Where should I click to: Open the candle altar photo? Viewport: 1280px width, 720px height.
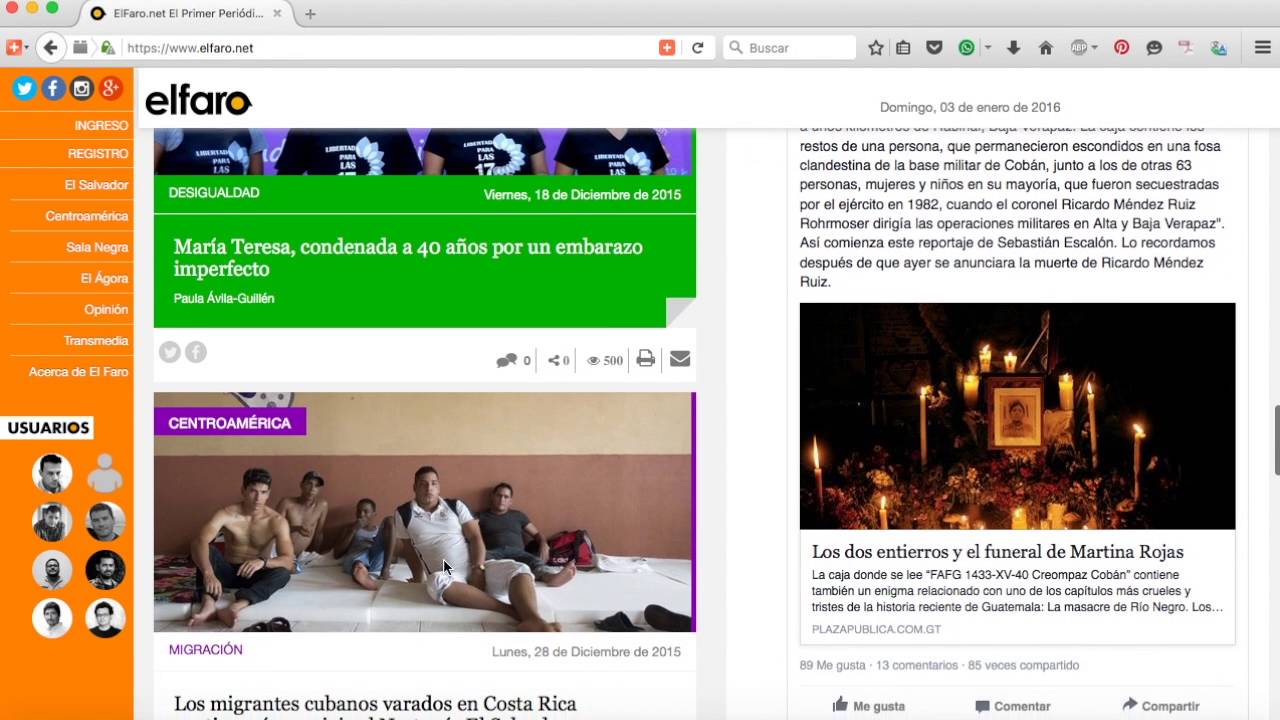(x=1017, y=416)
